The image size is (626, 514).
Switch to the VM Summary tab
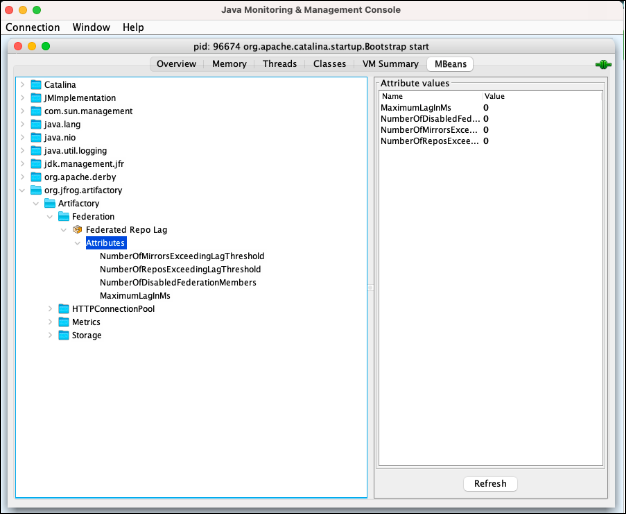coord(390,64)
